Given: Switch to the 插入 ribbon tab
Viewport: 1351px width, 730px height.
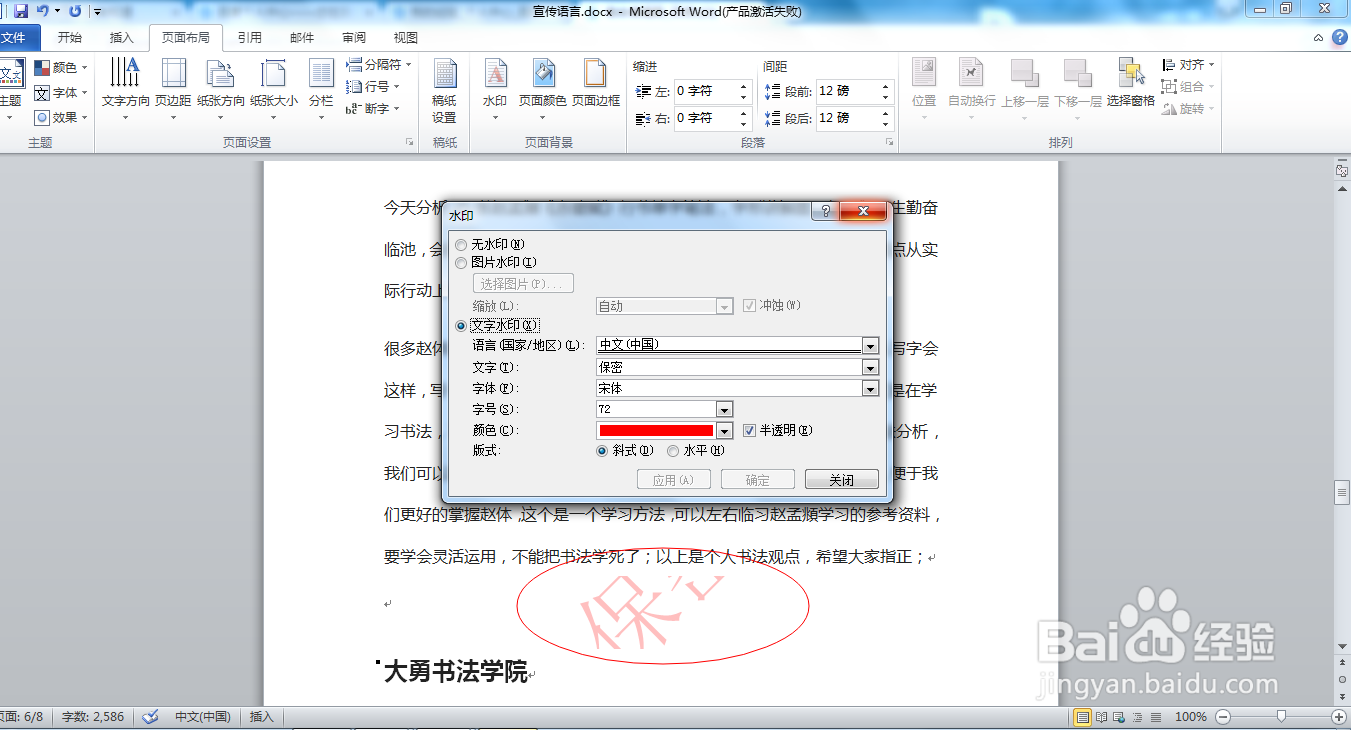Looking at the screenshot, I should click(x=120, y=37).
